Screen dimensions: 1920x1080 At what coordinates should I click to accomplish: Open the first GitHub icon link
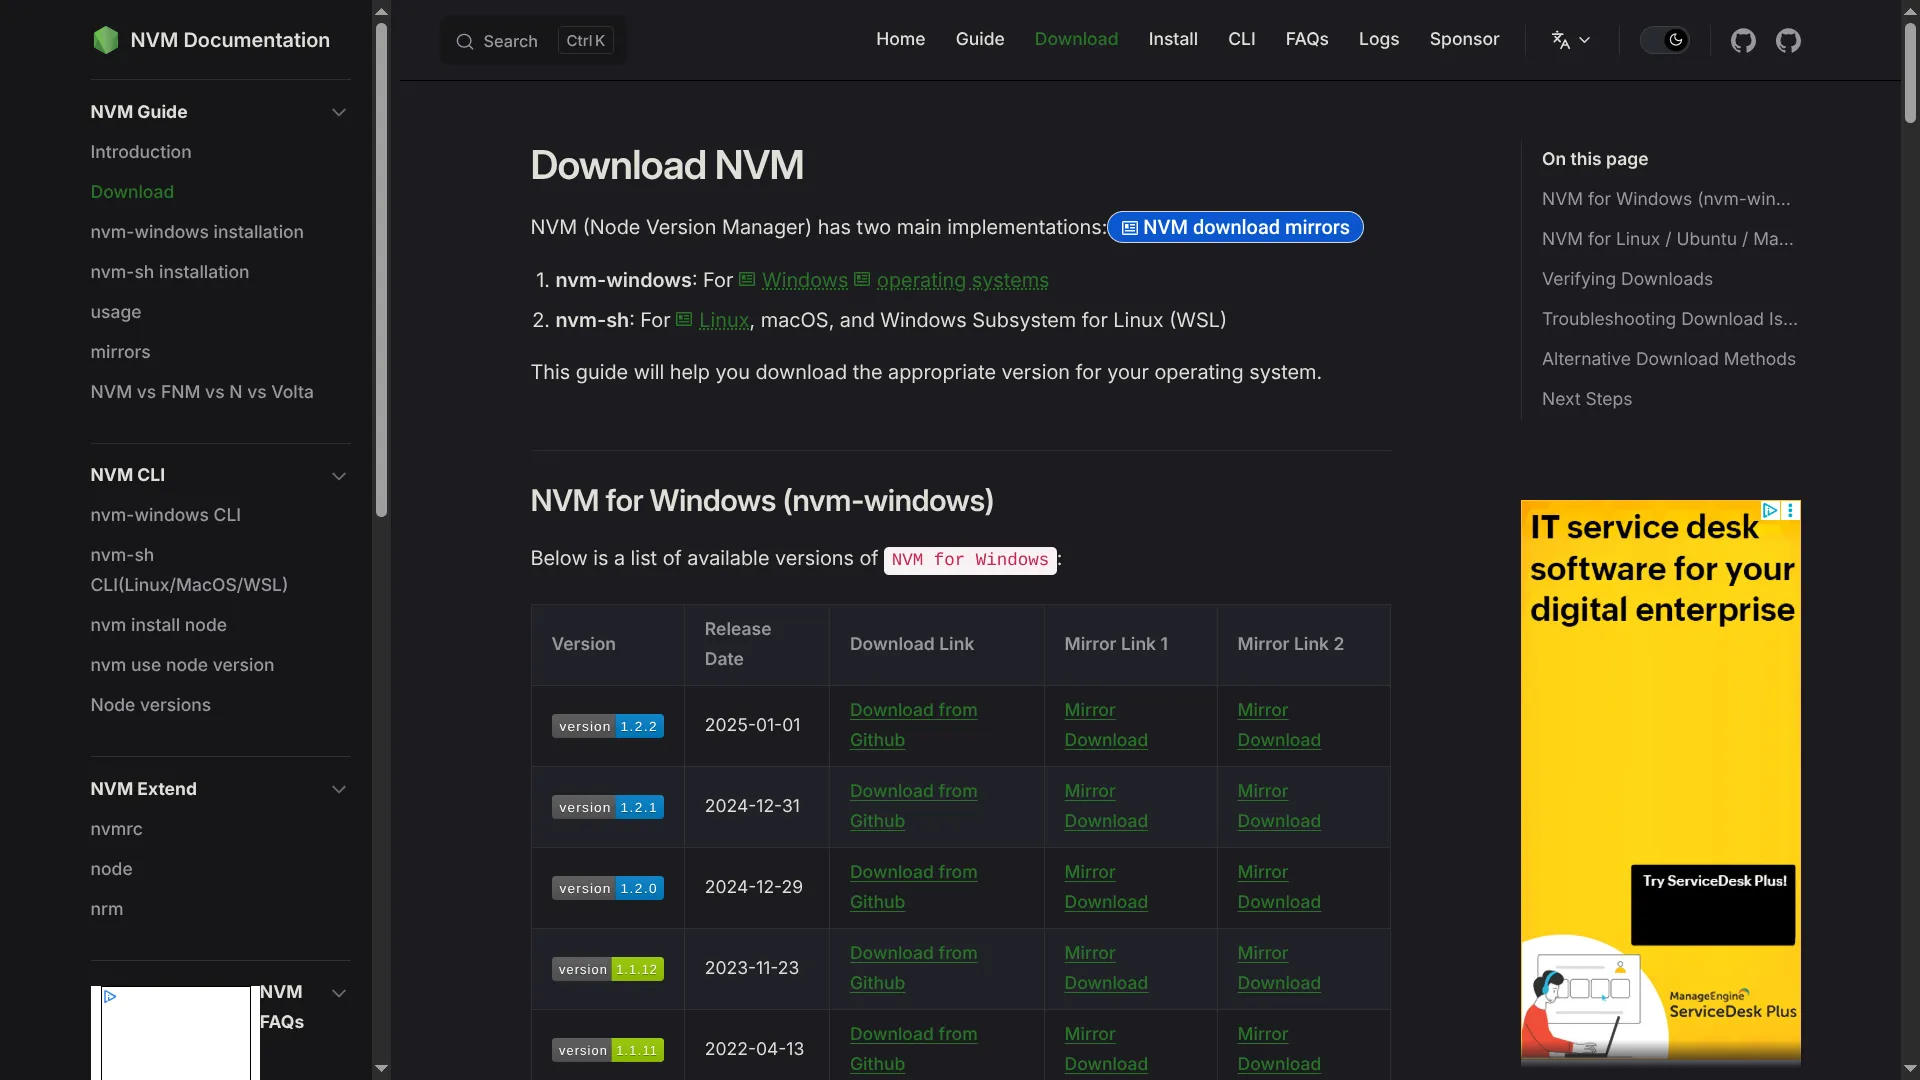tap(1743, 41)
